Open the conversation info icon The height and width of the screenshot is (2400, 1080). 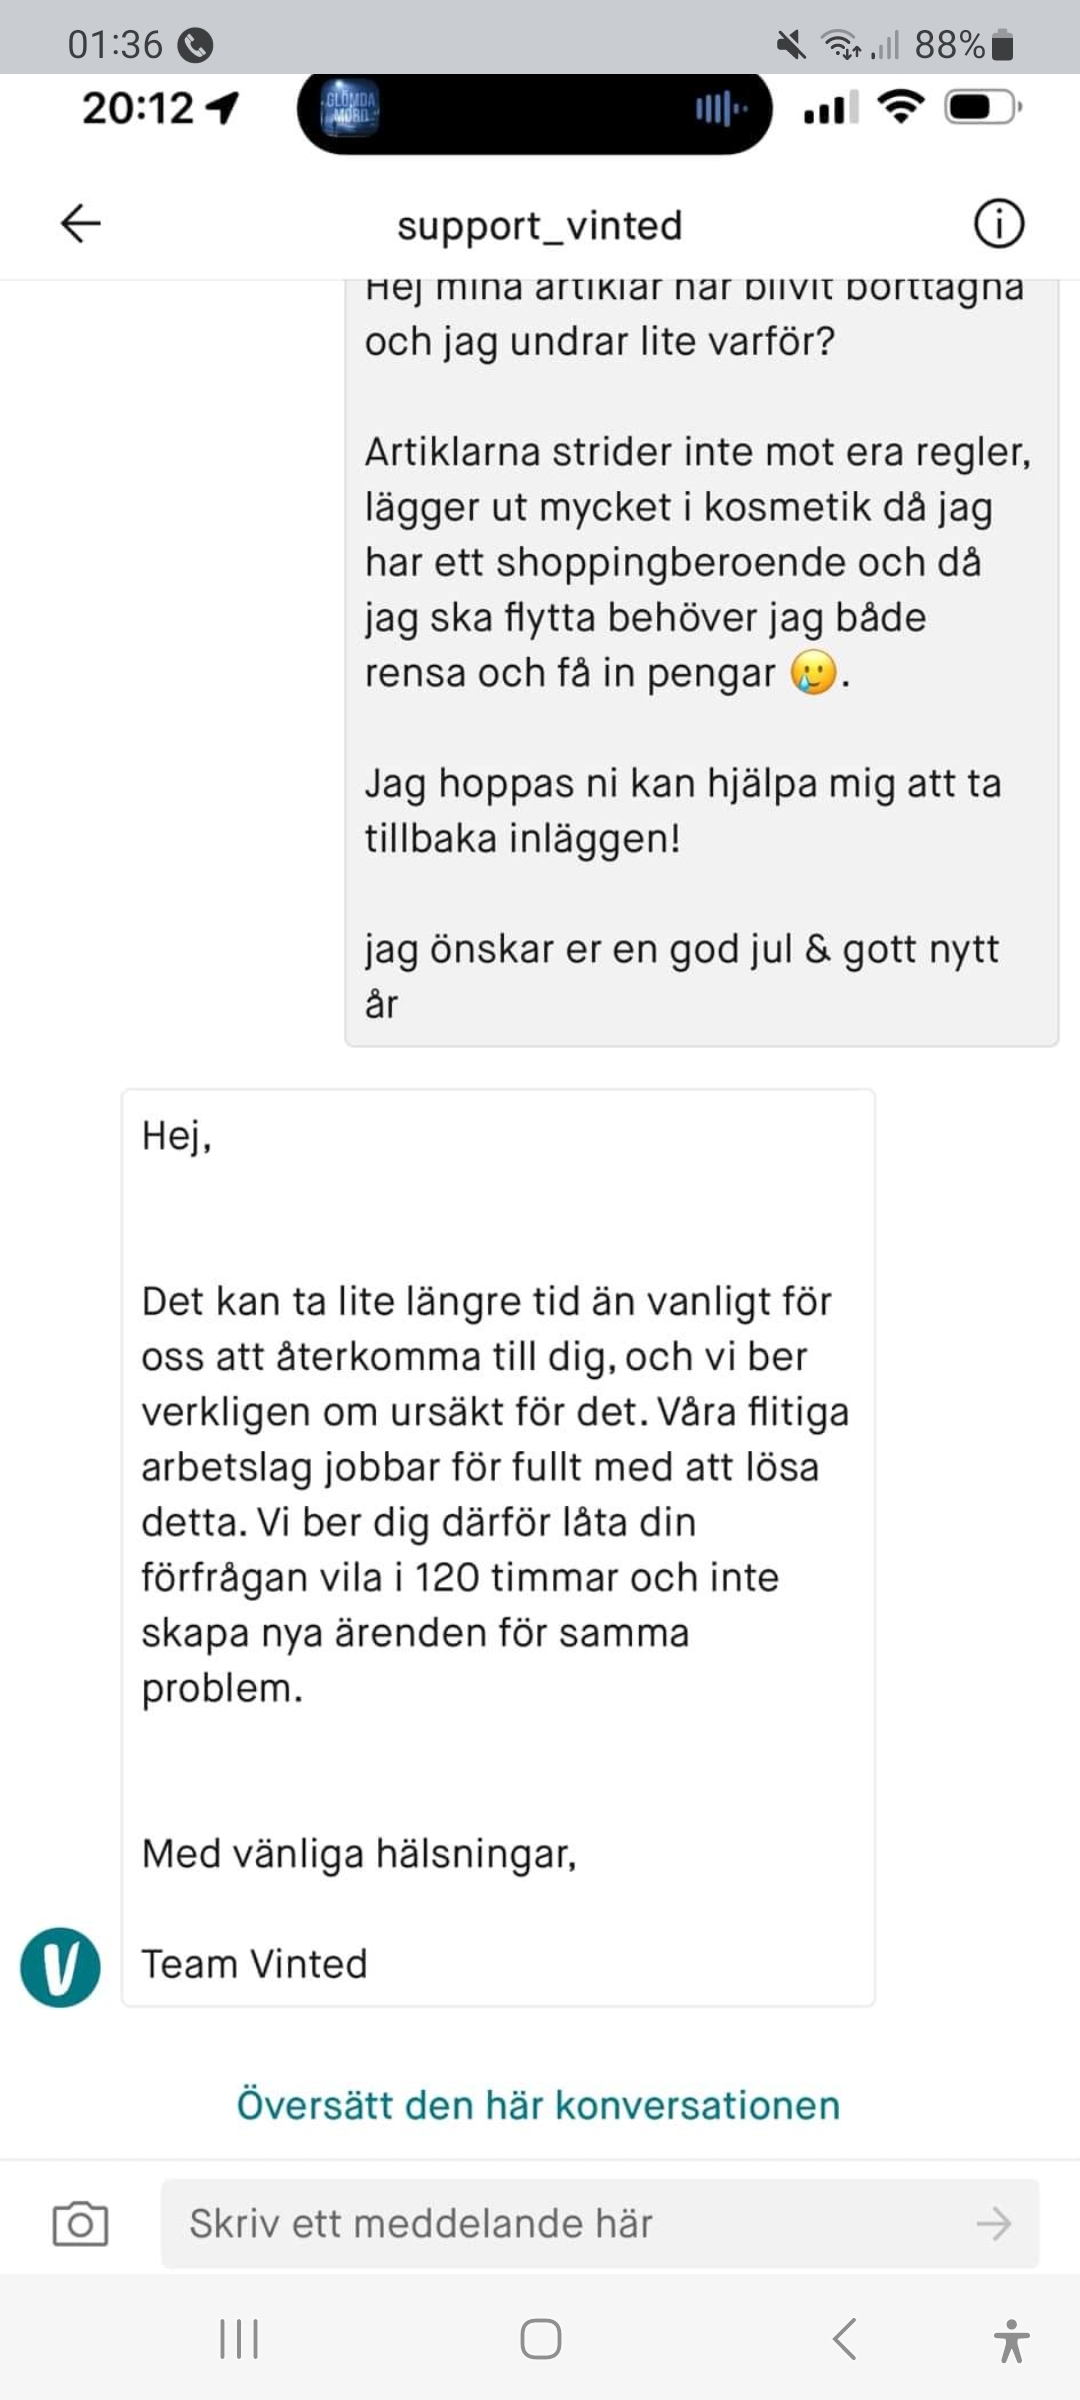coord(999,223)
